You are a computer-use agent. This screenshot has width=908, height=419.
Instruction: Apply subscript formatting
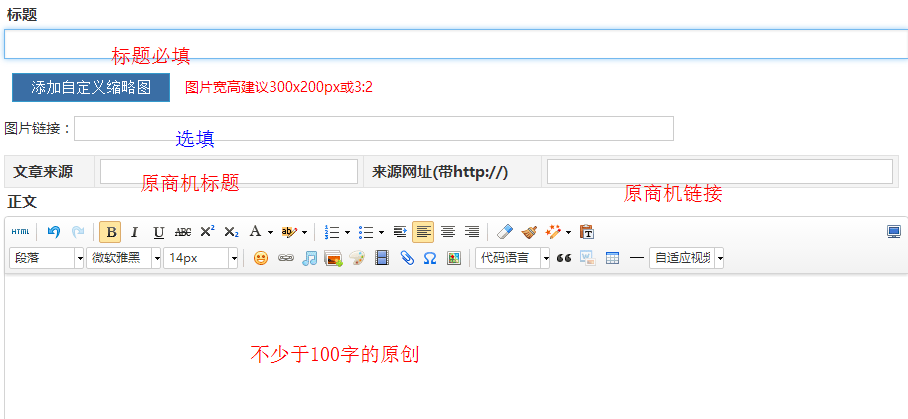231,232
